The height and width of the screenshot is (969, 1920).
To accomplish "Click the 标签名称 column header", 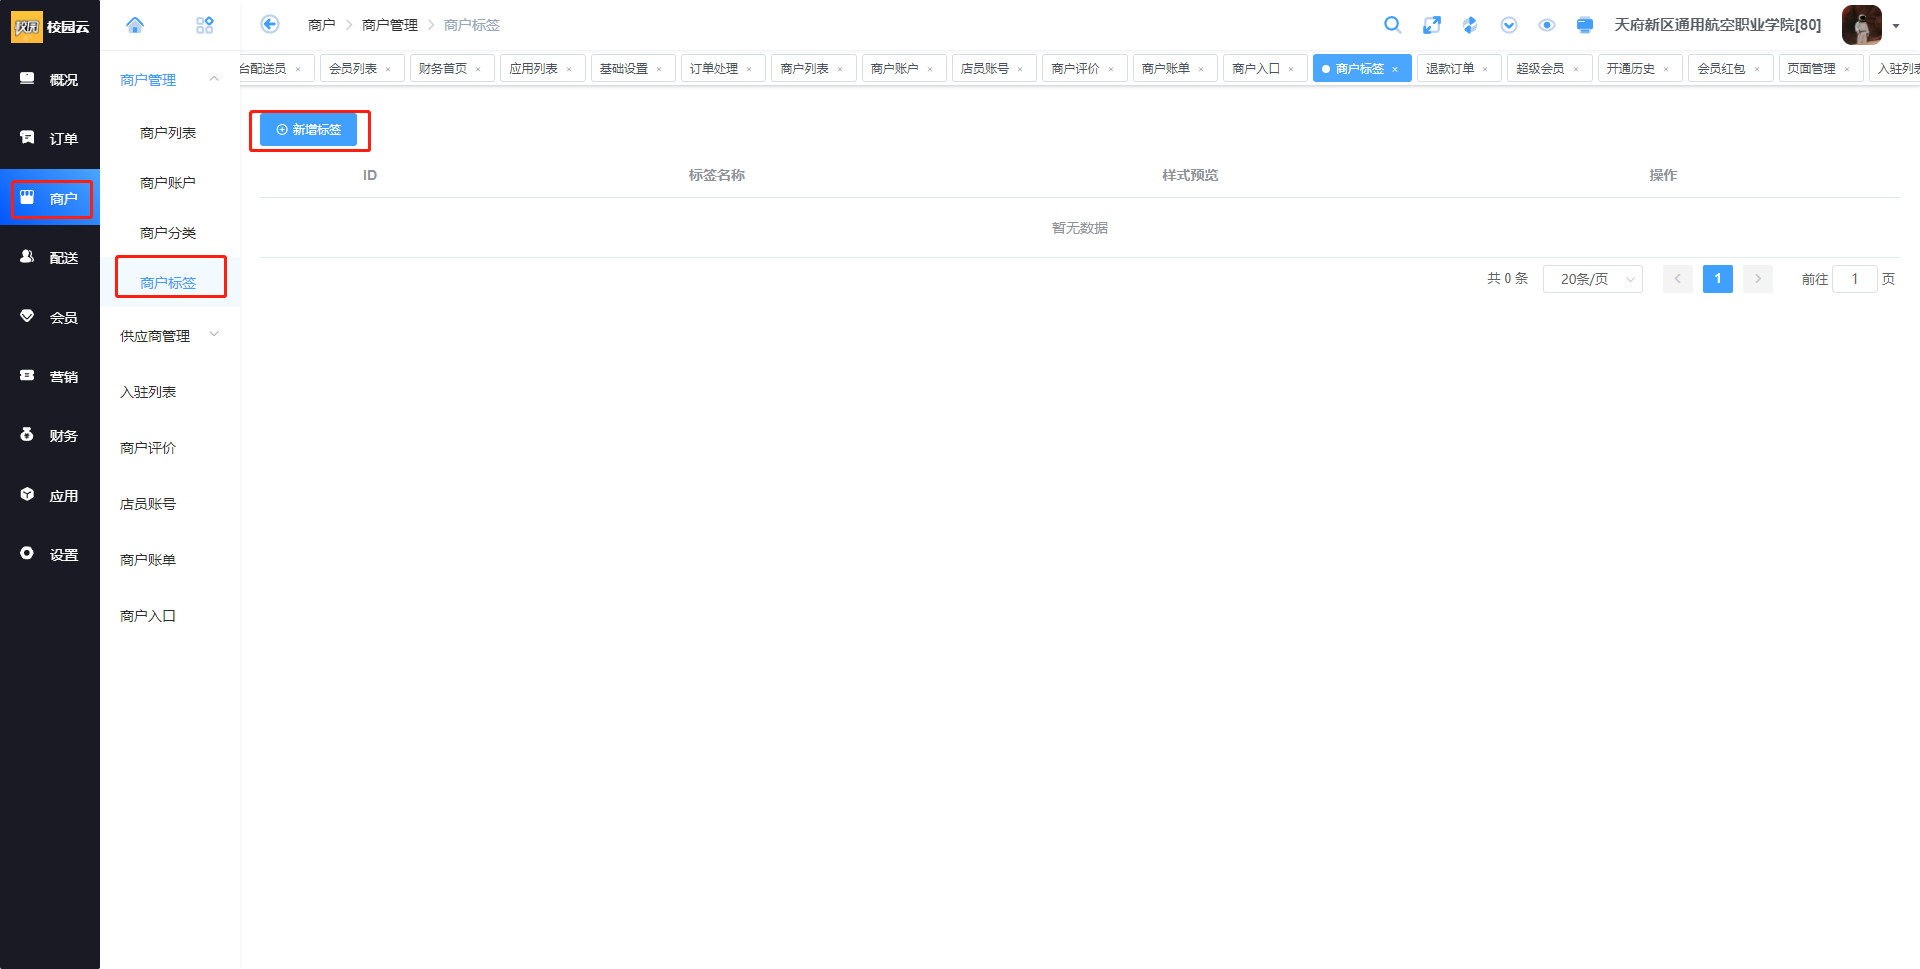I will tap(717, 175).
